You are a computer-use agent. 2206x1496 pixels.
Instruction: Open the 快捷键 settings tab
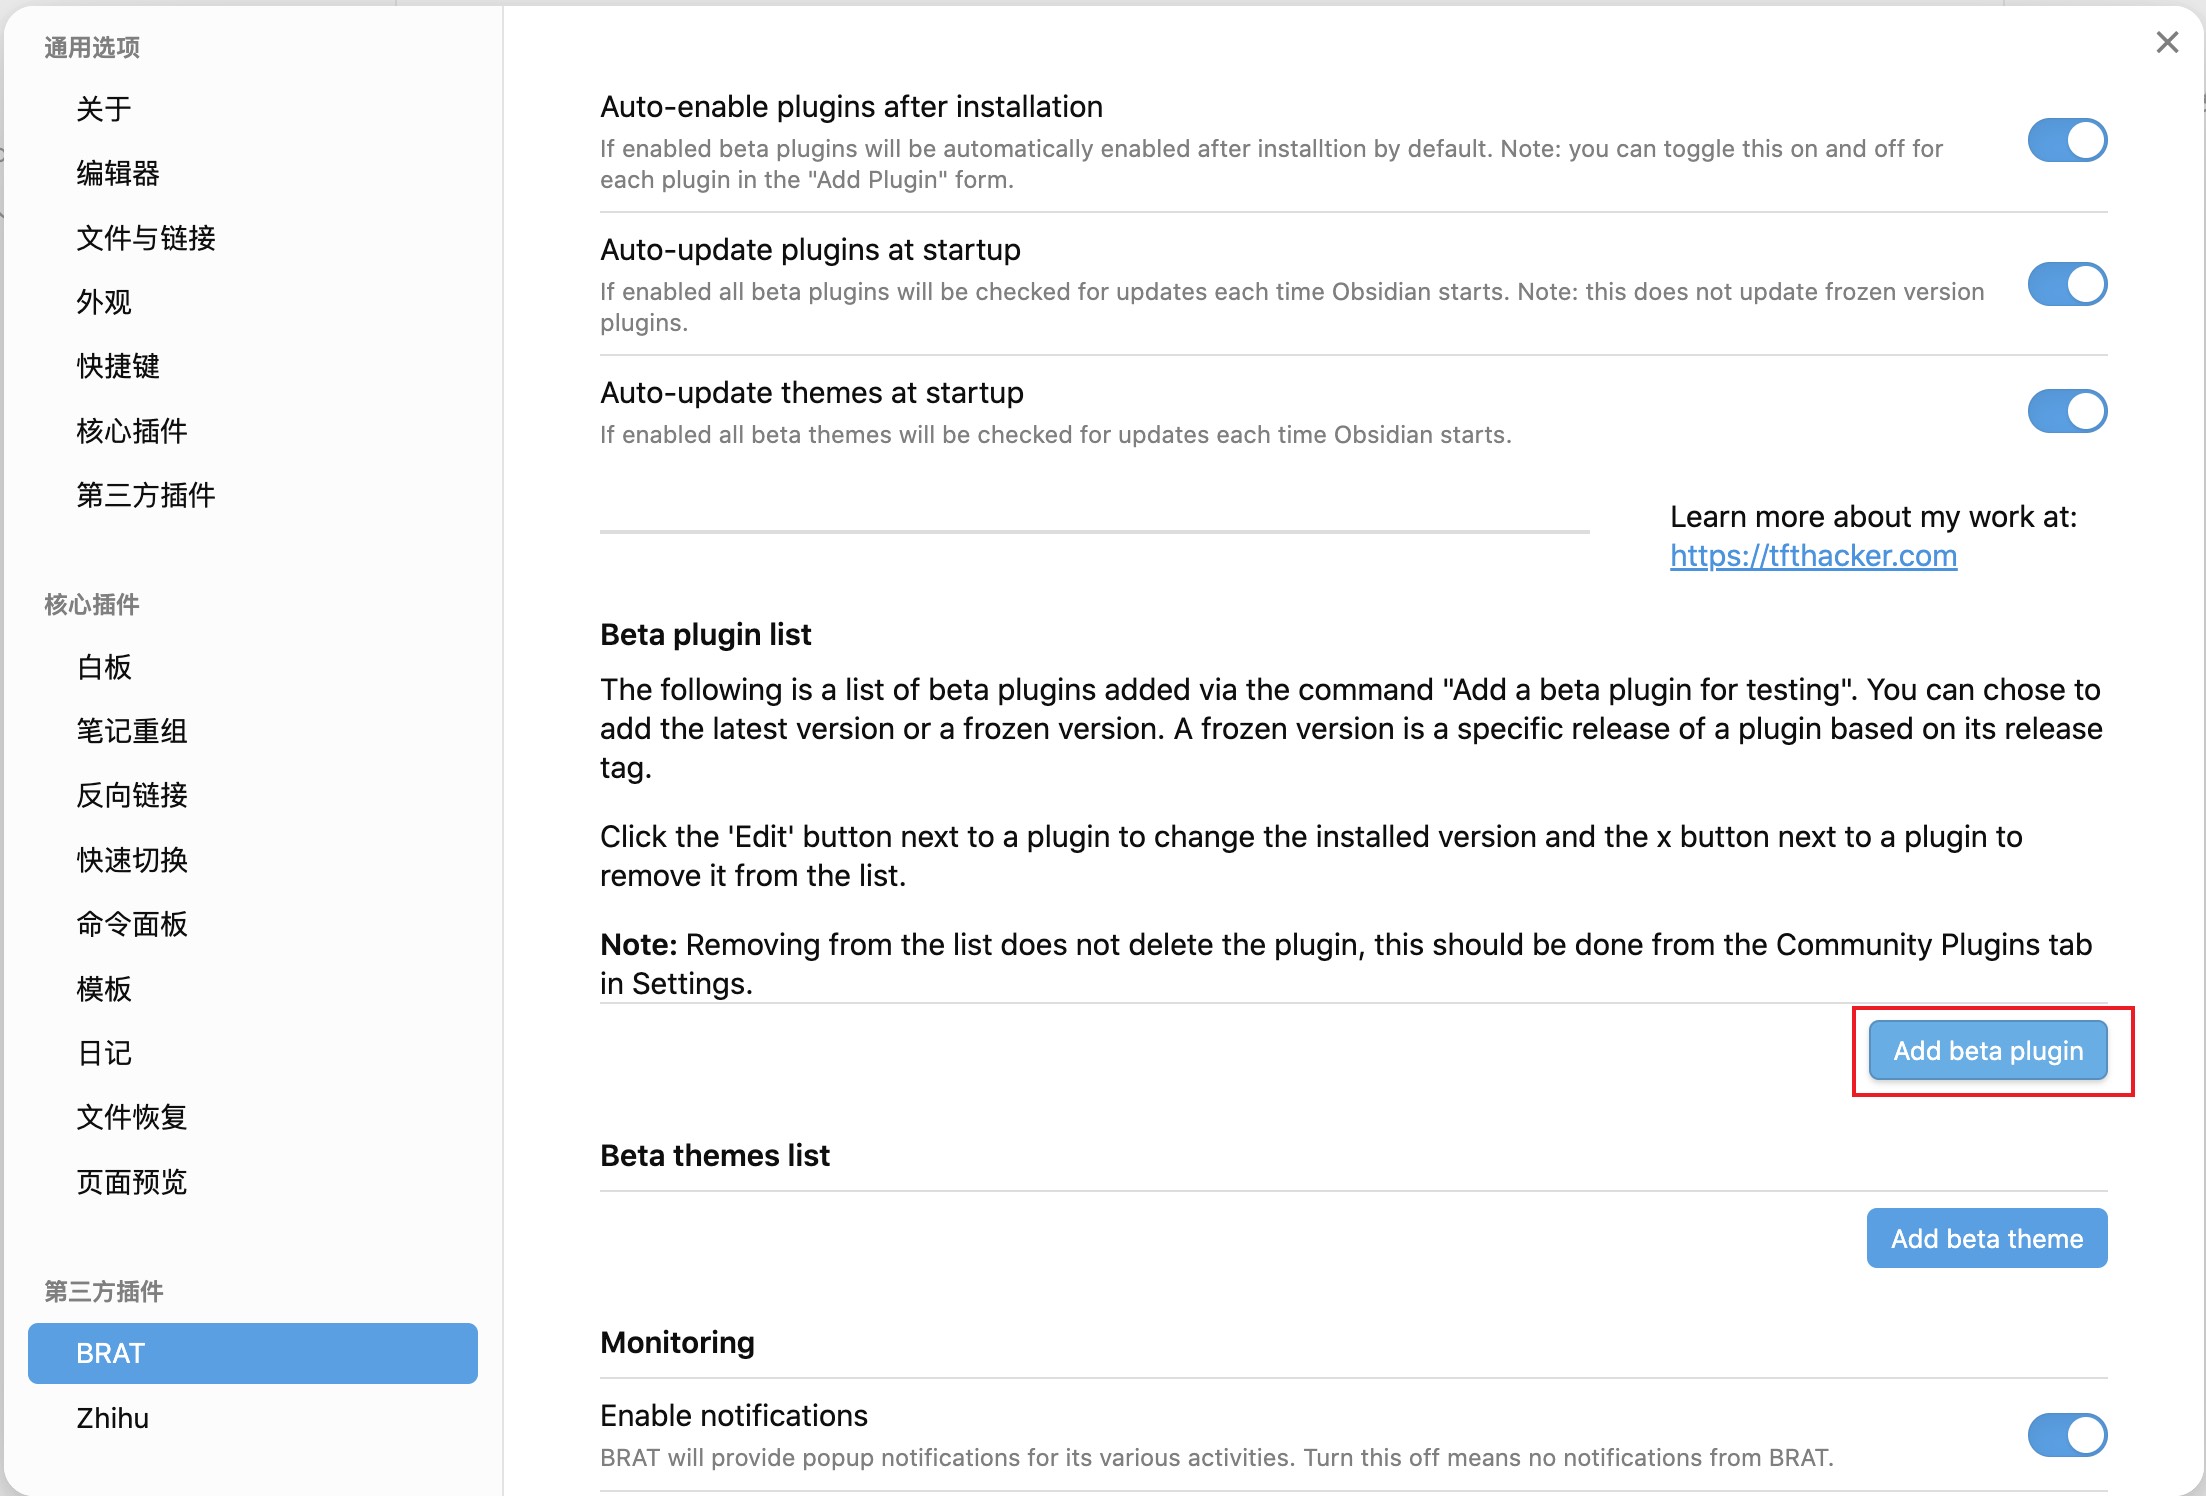tap(118, 366)
